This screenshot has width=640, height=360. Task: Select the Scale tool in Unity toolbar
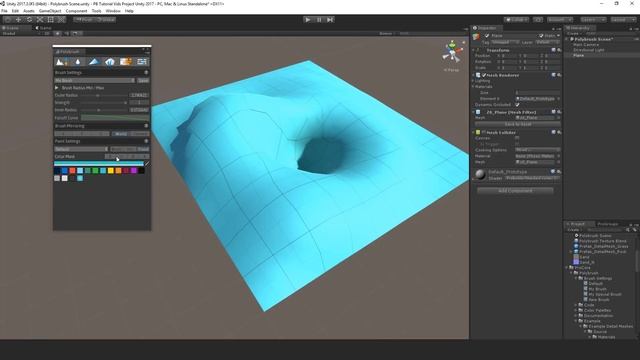(x=40, y=20)
